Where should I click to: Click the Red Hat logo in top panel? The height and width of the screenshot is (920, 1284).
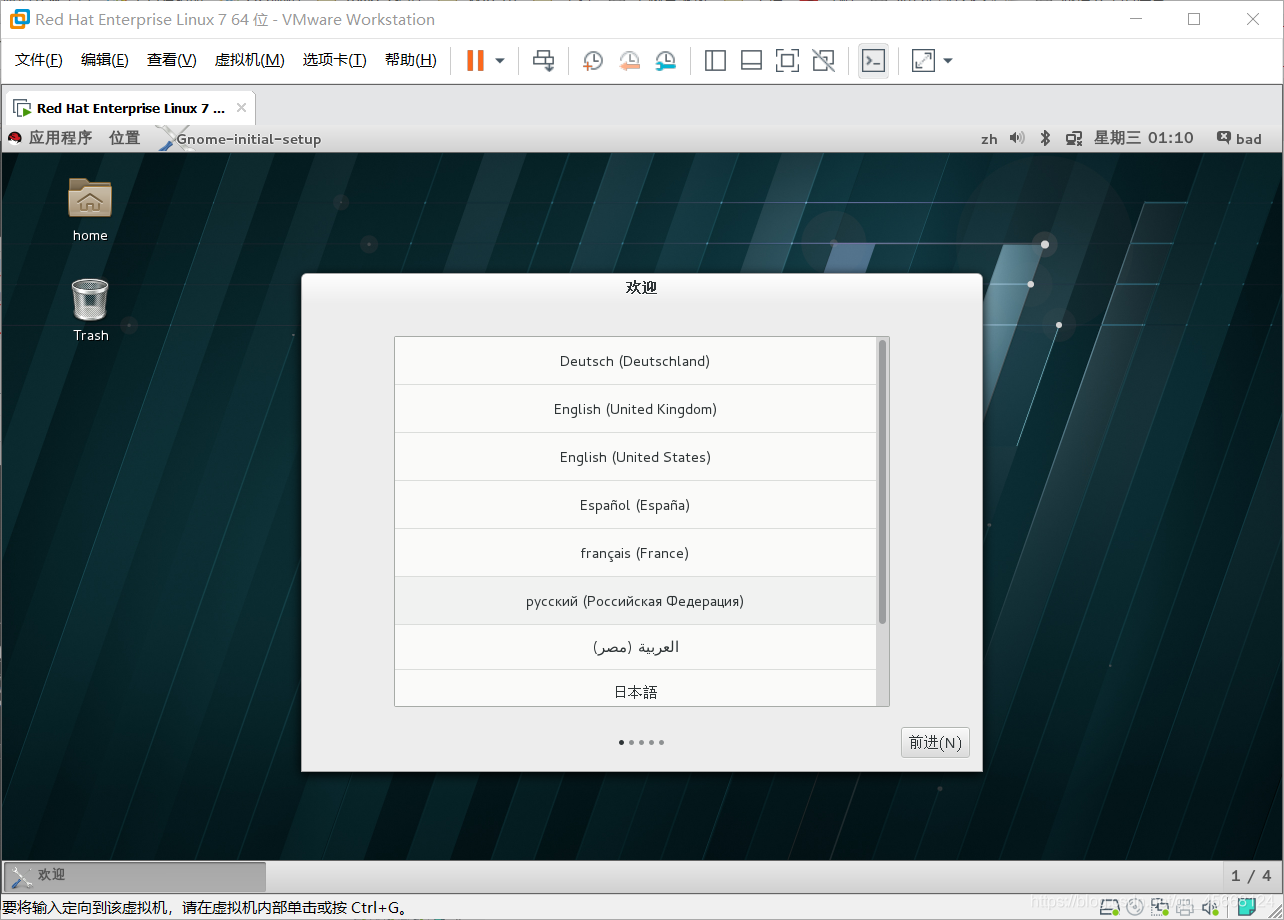point(15,138)
